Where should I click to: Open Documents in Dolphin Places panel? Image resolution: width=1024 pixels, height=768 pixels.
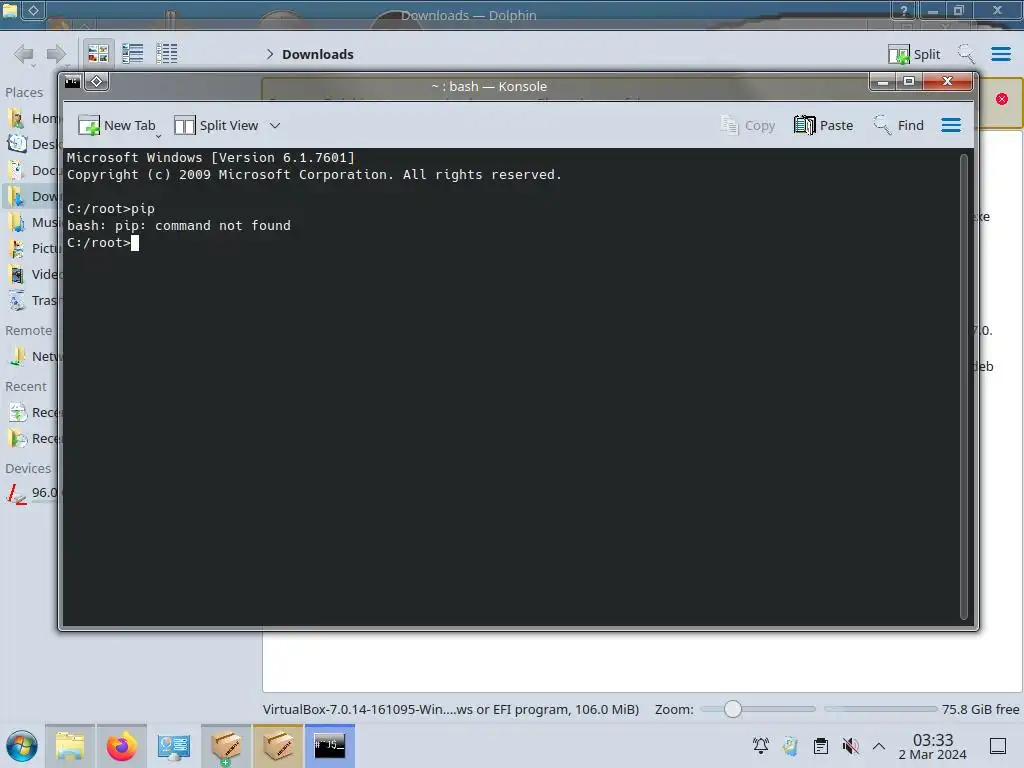(33, 170)
